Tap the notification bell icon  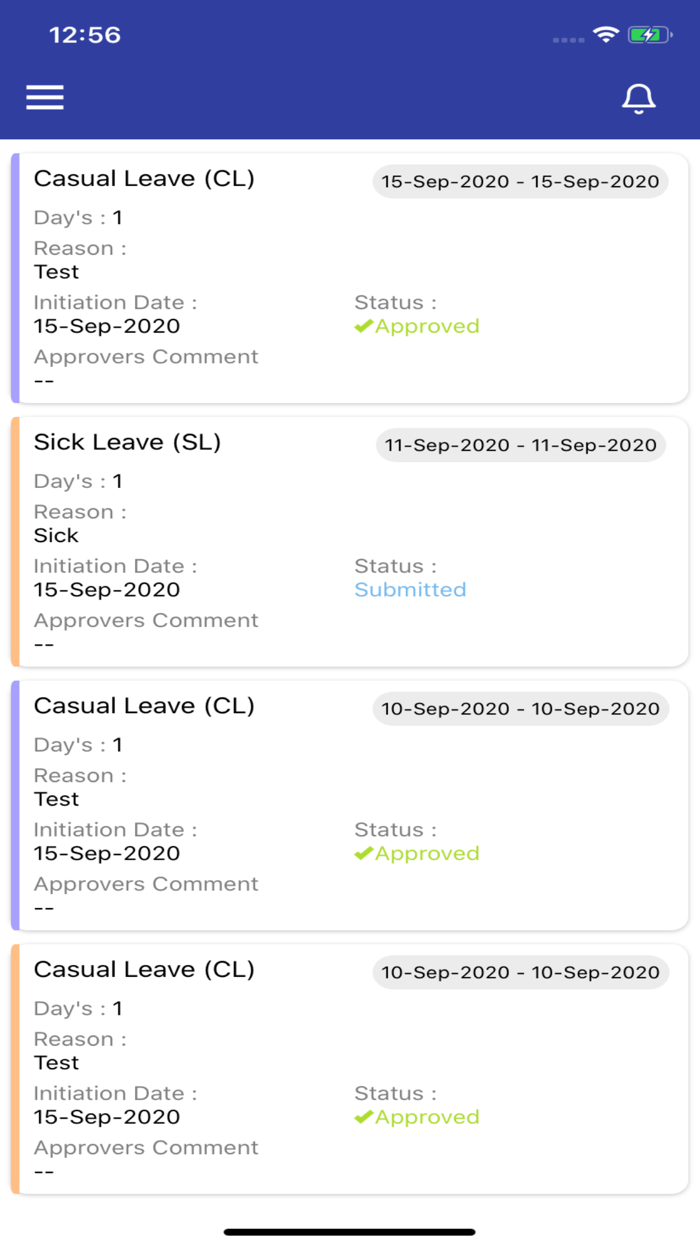[639, 98]
